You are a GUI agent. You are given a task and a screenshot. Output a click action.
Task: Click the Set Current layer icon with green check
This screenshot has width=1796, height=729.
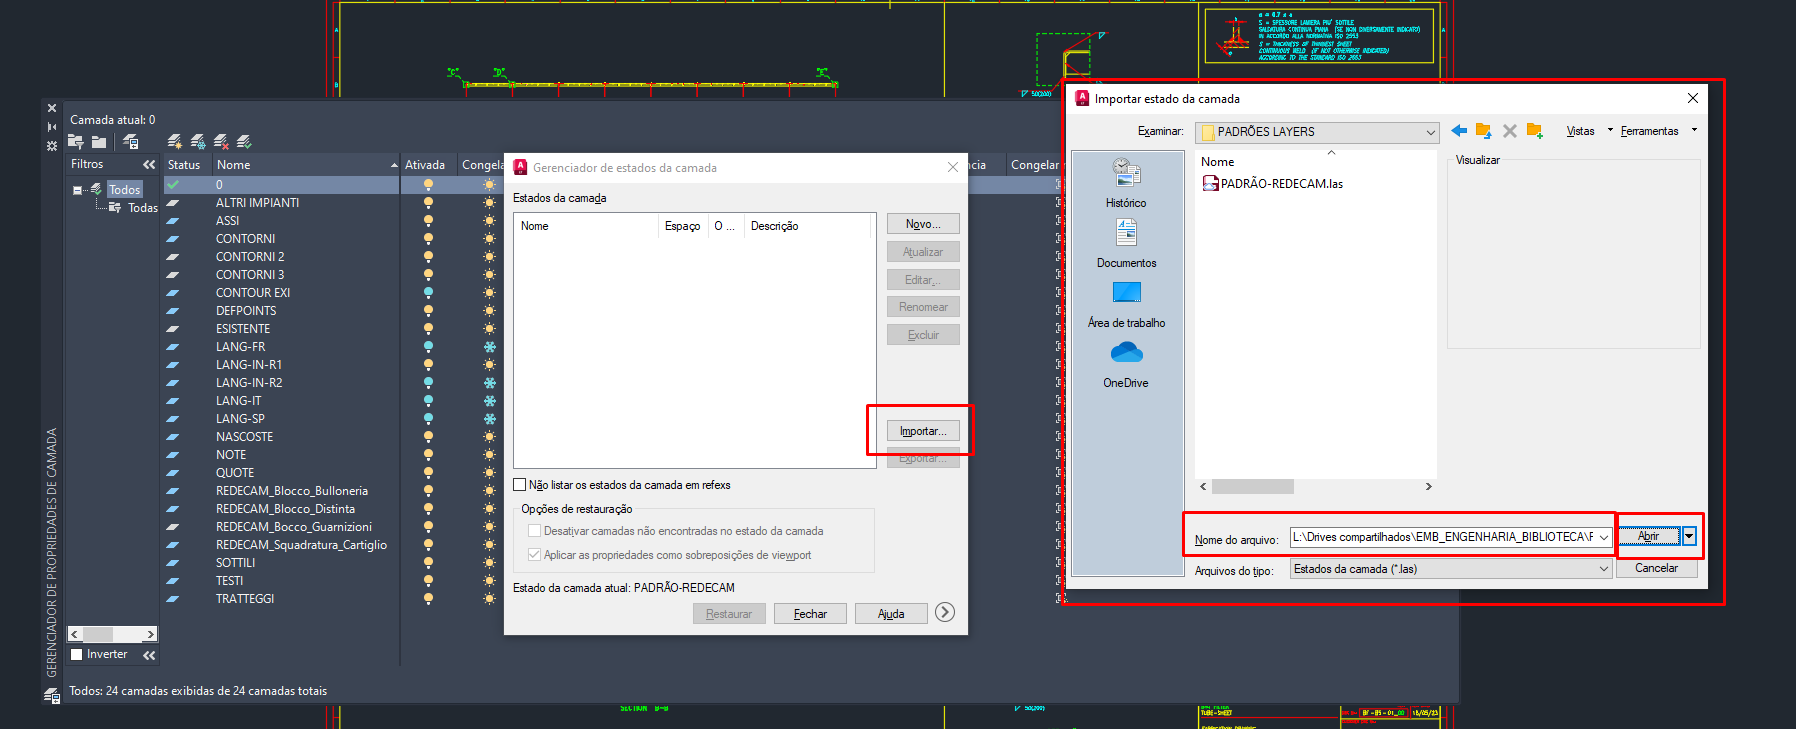pos(244,142)
